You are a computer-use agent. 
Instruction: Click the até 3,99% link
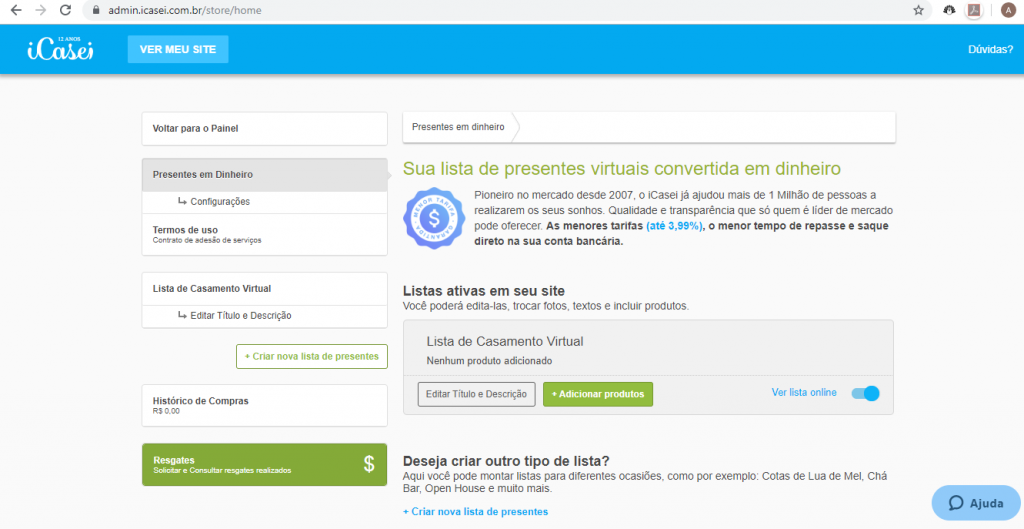[x=674, y=226]
